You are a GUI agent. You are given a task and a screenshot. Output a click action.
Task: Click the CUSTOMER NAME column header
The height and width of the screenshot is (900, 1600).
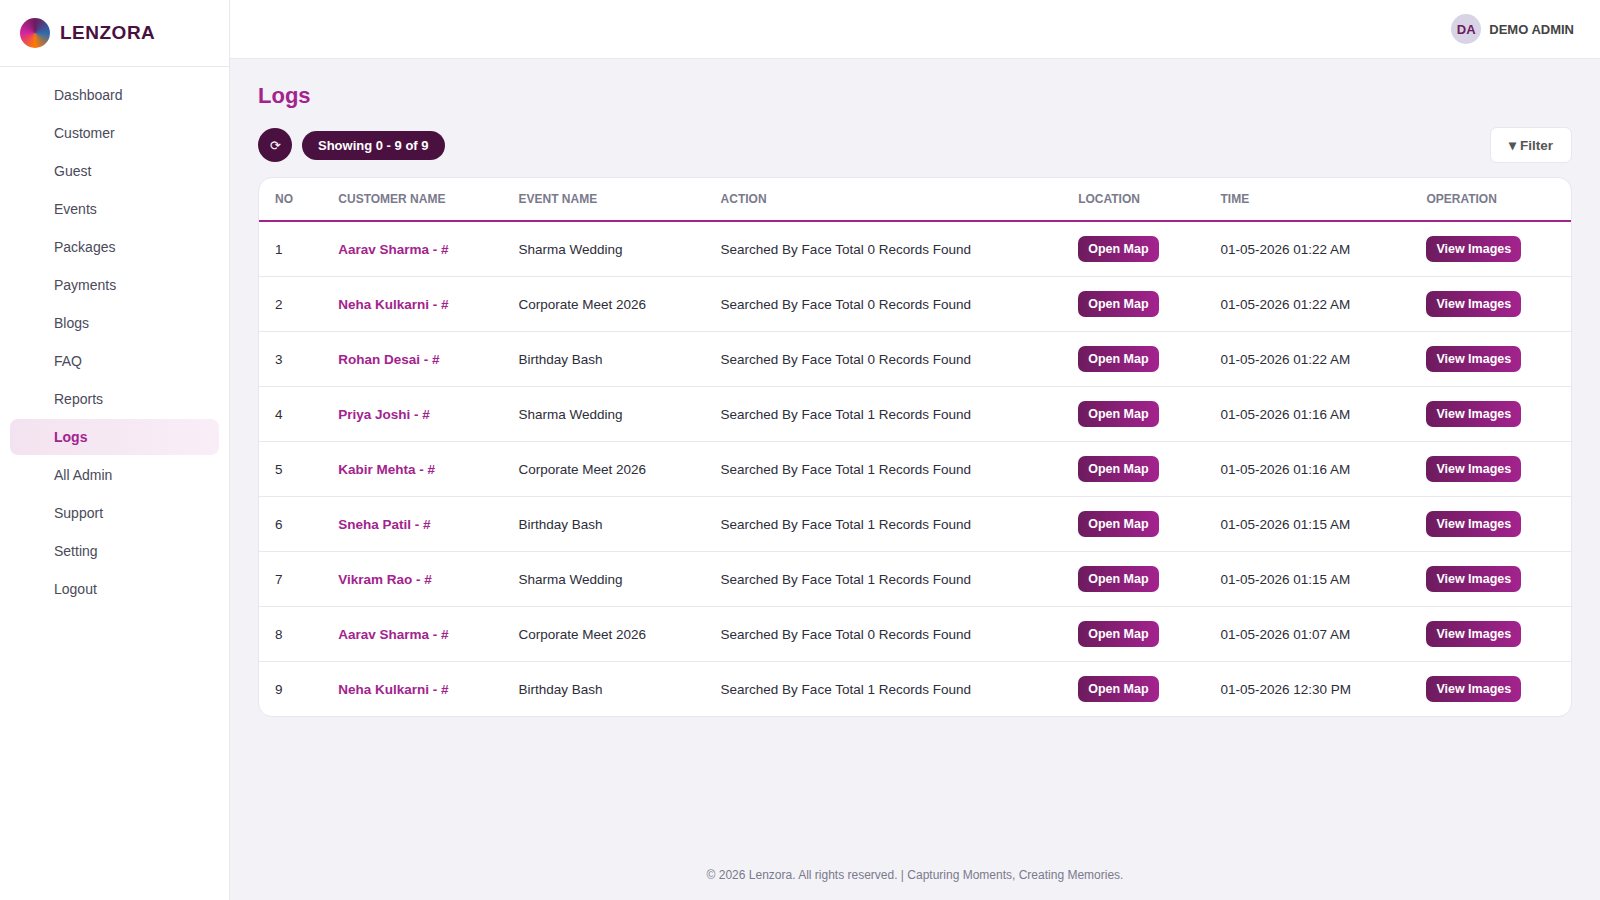pyautogui.click(x=392, y=199)
